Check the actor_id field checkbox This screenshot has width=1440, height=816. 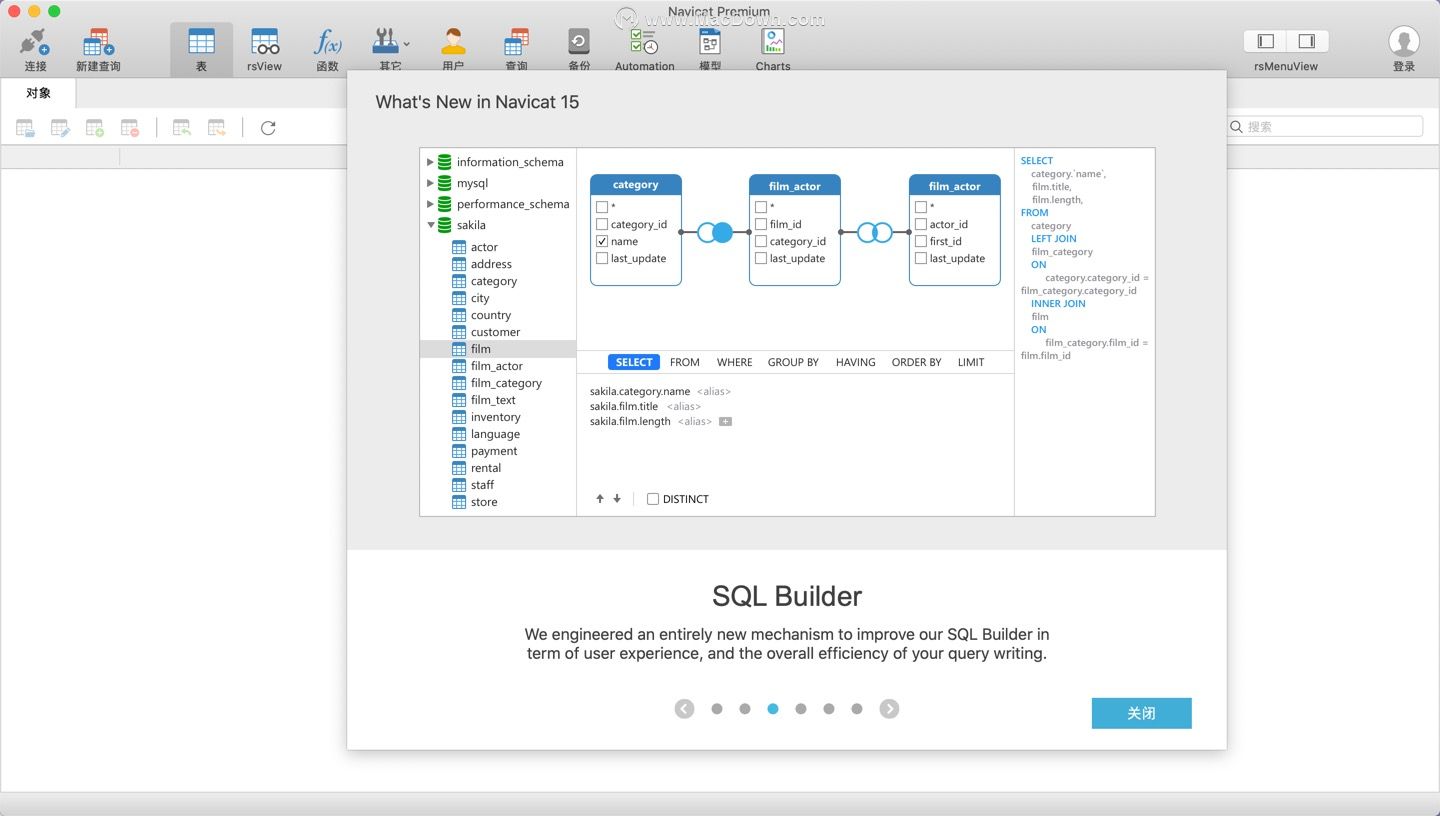click(921, 224)
